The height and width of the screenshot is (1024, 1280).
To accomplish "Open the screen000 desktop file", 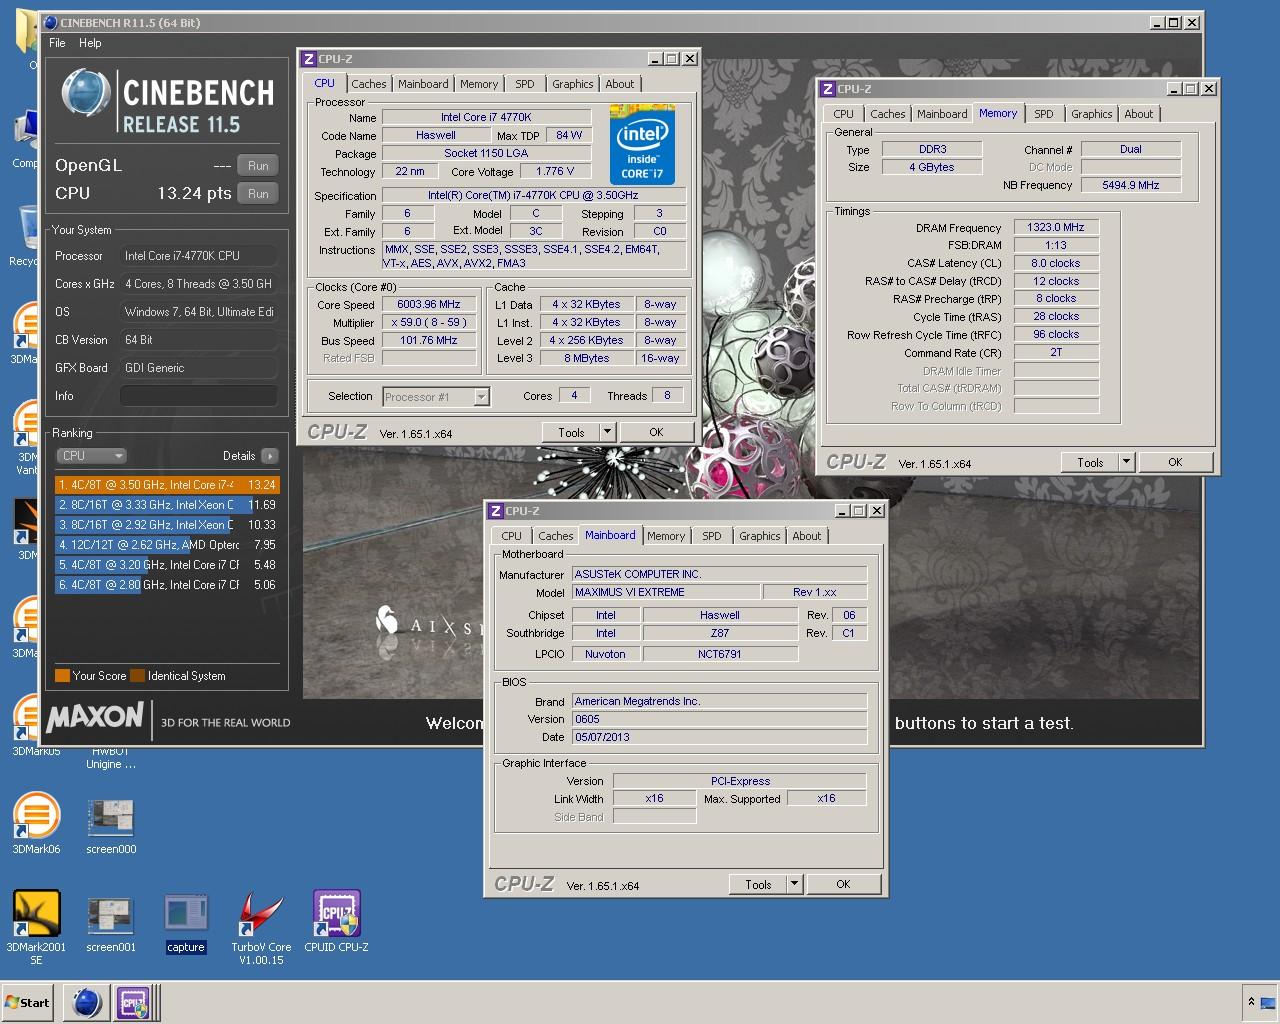I will coord(111,826).
